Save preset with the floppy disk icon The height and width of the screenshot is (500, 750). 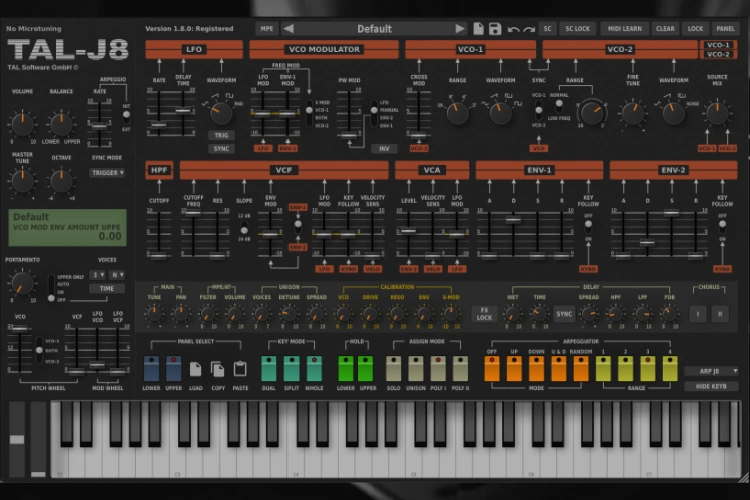(495, 29)
